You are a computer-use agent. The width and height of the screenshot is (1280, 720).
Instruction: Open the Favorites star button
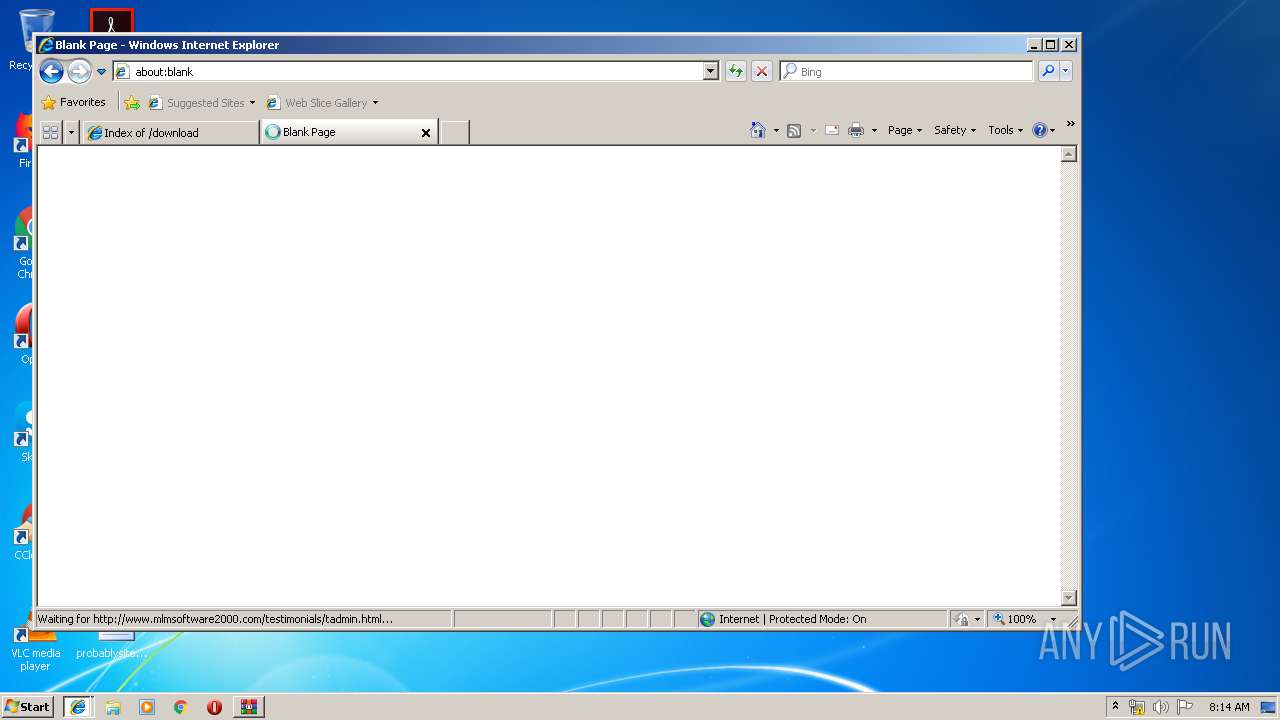tap(73, 102)
